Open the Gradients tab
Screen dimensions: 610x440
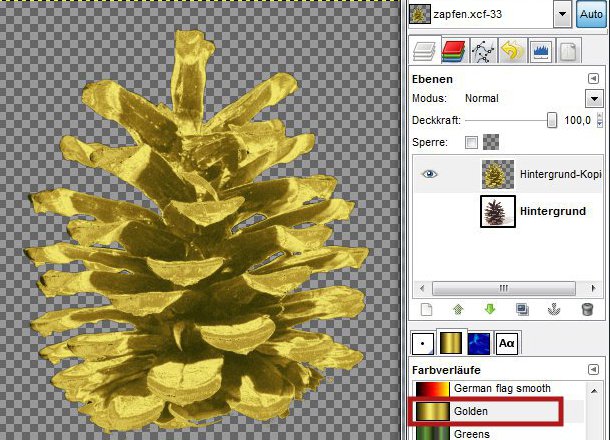tap(451, 343)
